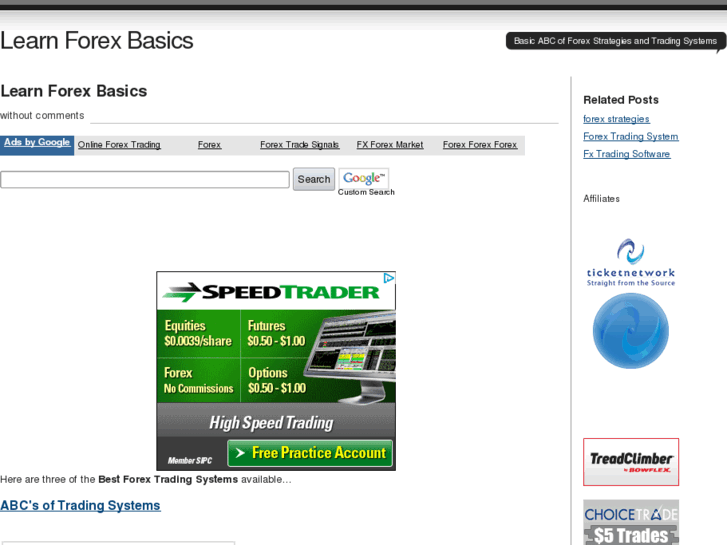The height and width of the screenshot is (545, 727).
Task: Follow the FX Forex Market ad link
Action: pyautogui.click(x=390, y=145)
